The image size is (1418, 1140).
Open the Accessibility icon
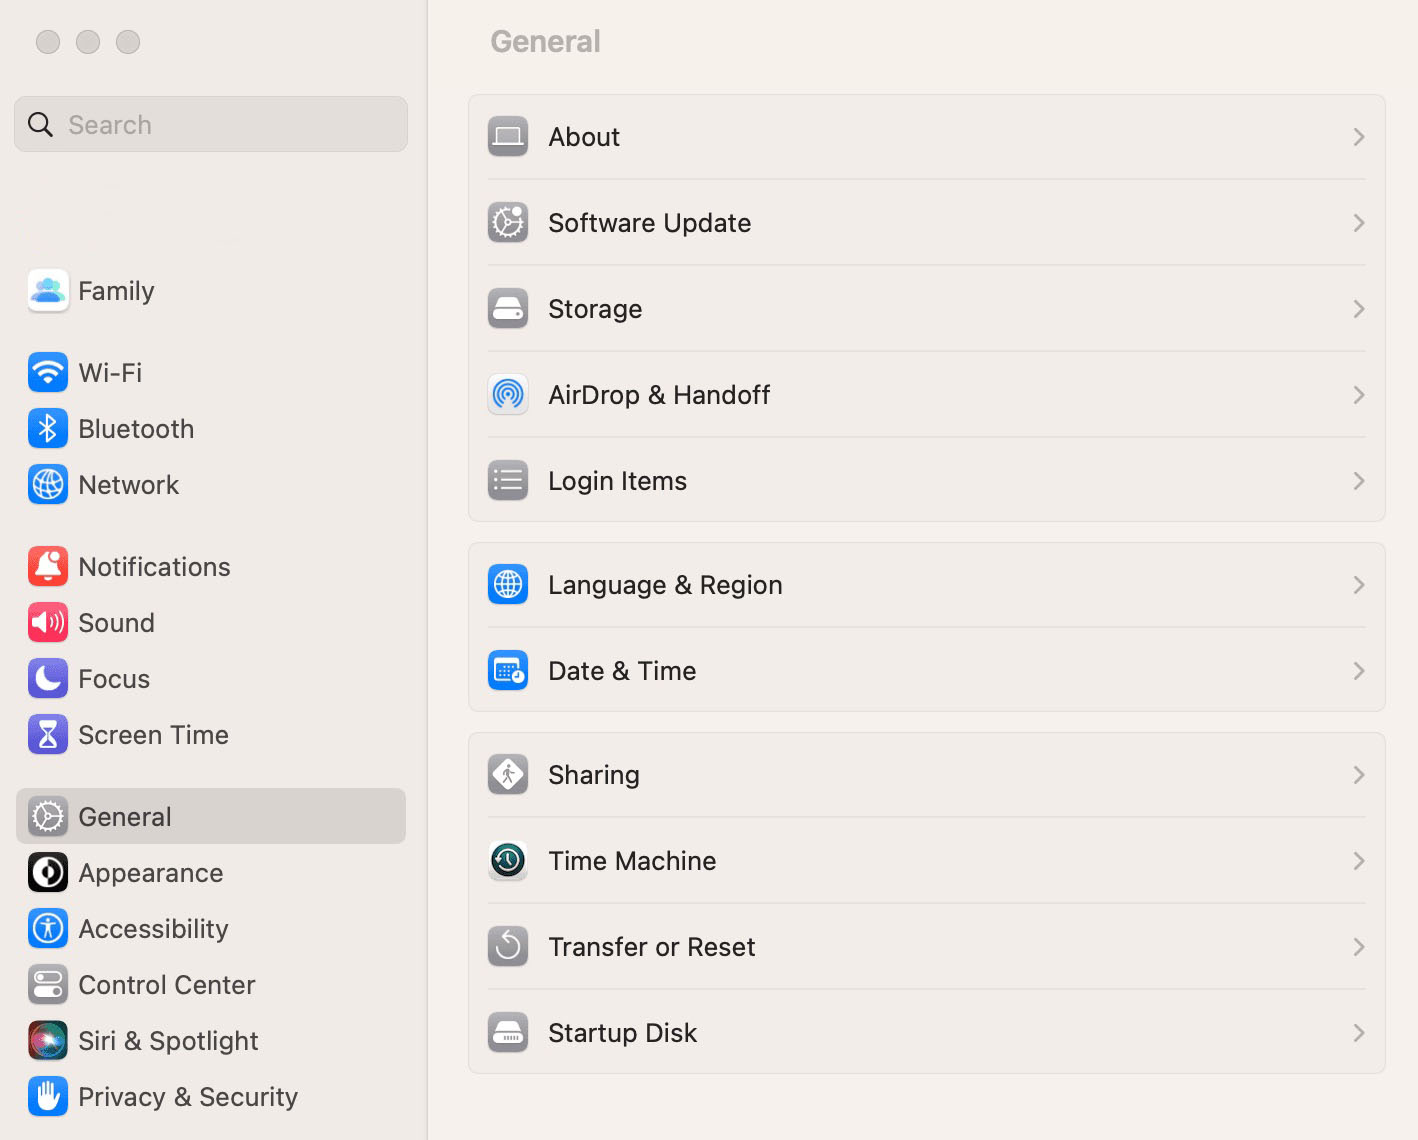(x=48, y=929)
